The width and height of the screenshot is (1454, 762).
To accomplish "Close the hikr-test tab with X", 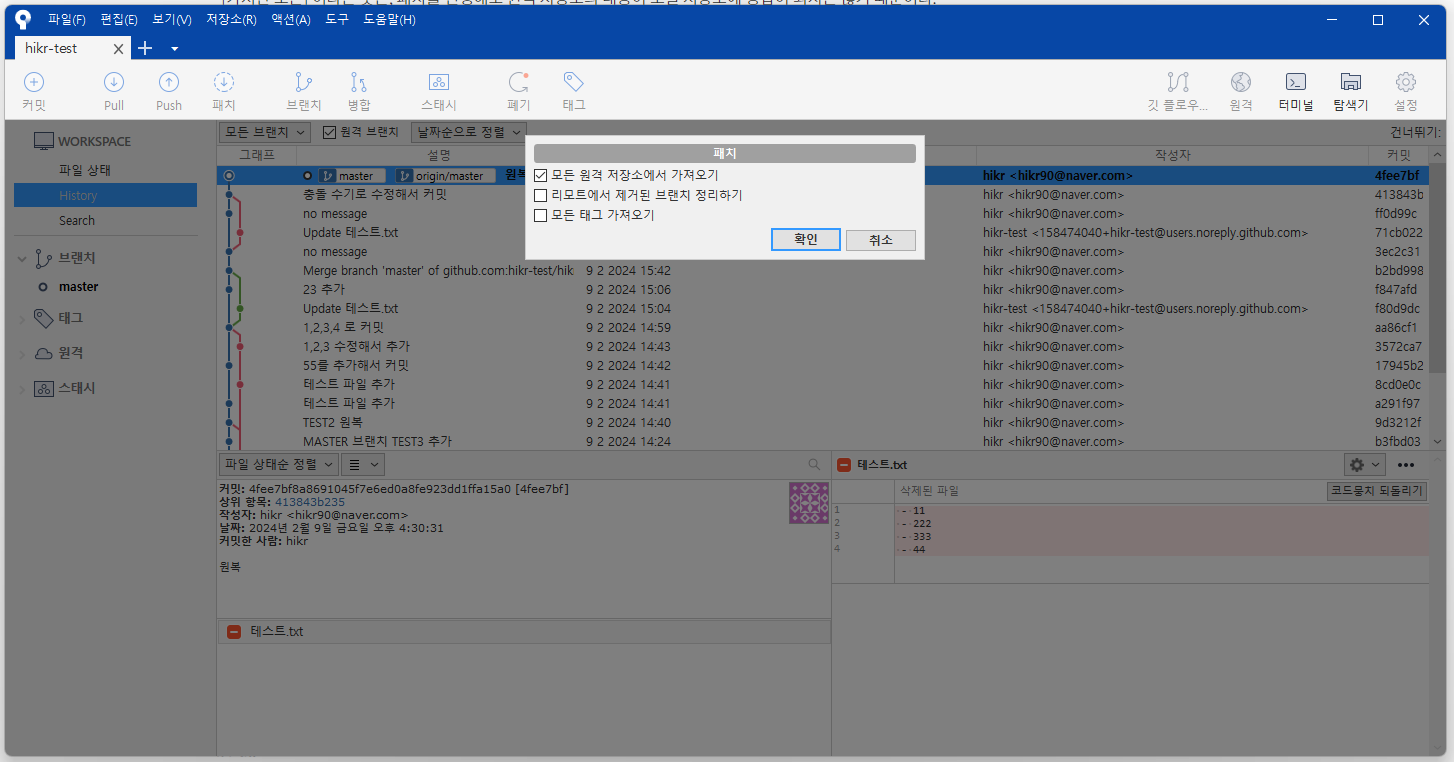I will click(x=118, y=48).
